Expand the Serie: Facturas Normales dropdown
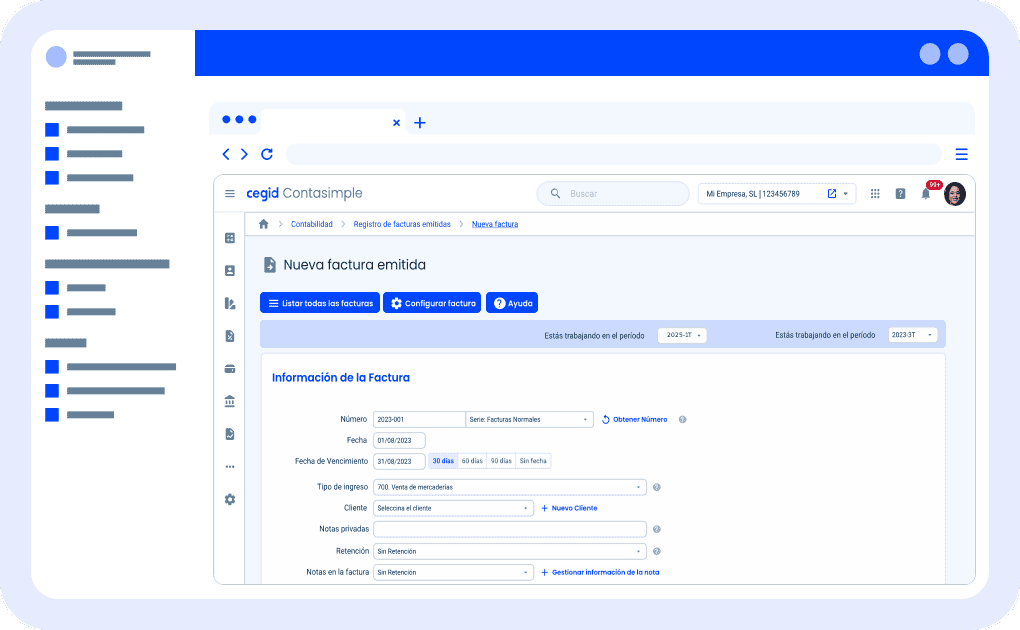This screenshot has height=630, width=1020. click(530, 420)
